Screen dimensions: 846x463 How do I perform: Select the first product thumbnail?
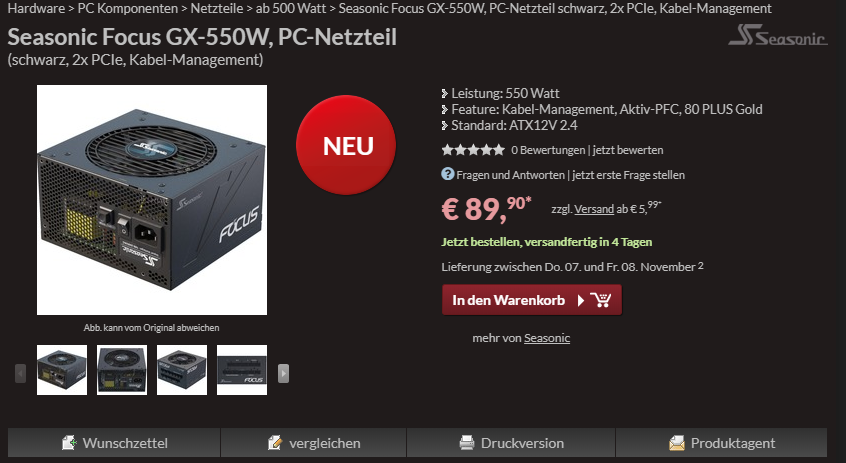pyautogui.click(x=62, y=370)
